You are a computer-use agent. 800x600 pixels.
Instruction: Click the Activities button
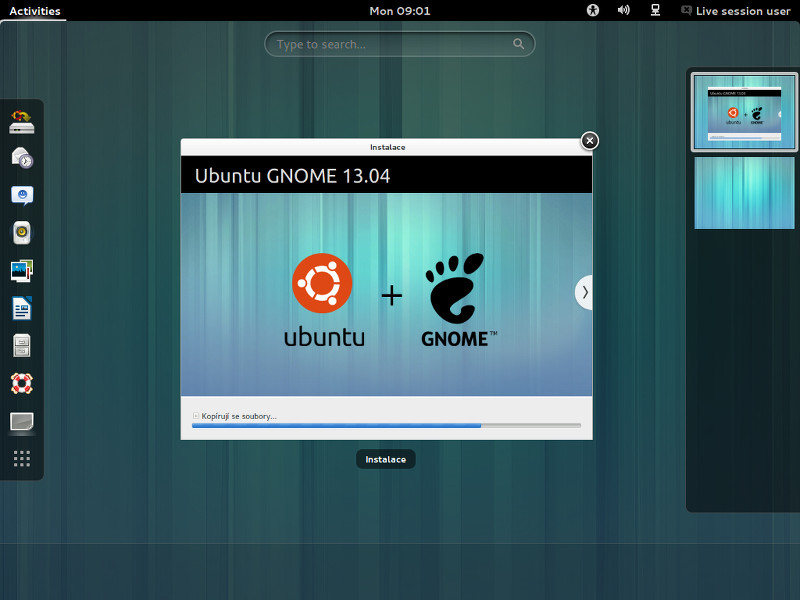click(35, 11)
